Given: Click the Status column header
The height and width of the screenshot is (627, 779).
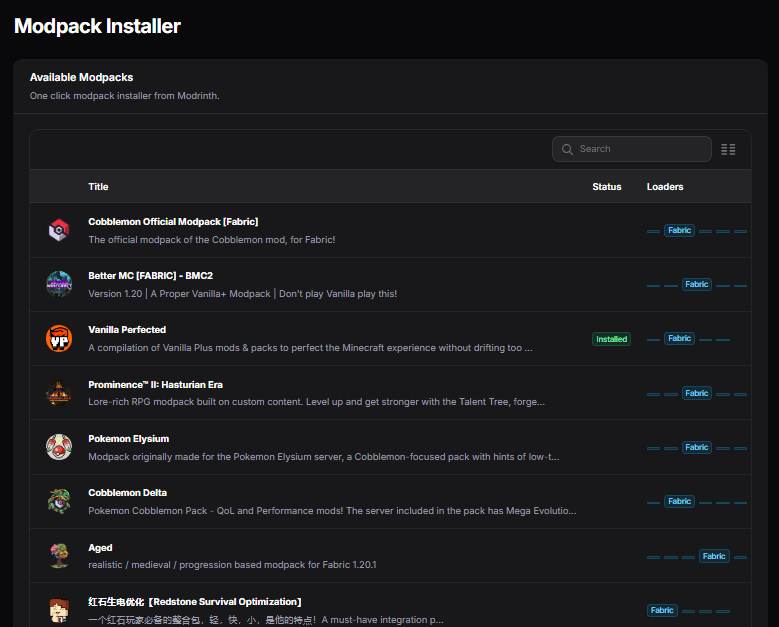Looking at the screenshot, I should tap(607, 187).
